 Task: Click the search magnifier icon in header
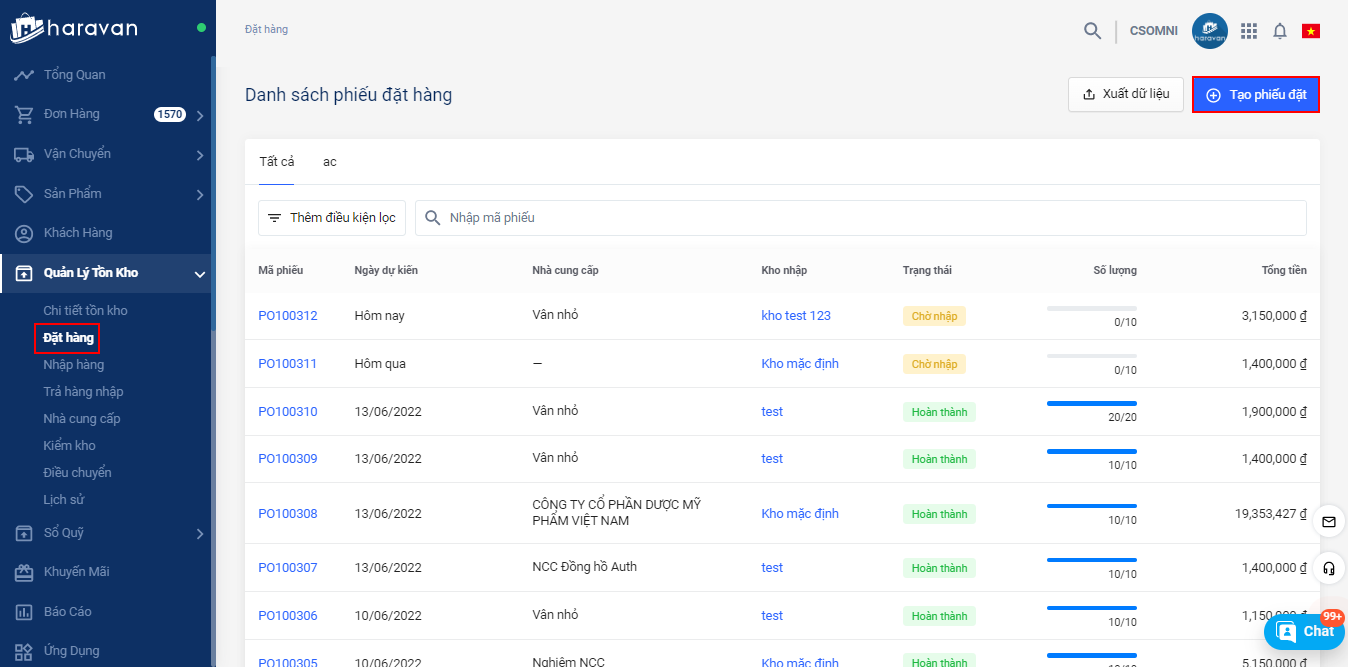1092,31
